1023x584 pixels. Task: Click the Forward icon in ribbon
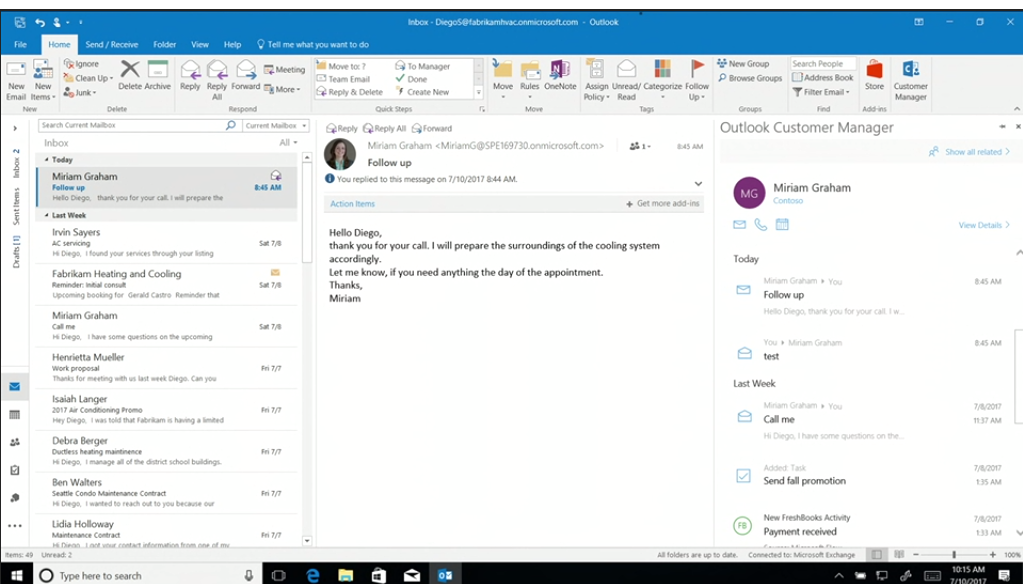(246, 76)
